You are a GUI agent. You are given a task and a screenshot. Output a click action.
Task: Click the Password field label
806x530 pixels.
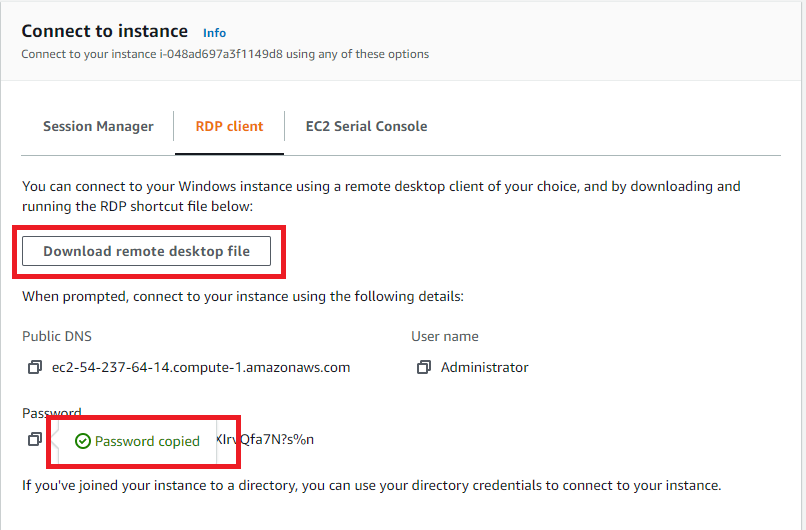pos(51,413)
